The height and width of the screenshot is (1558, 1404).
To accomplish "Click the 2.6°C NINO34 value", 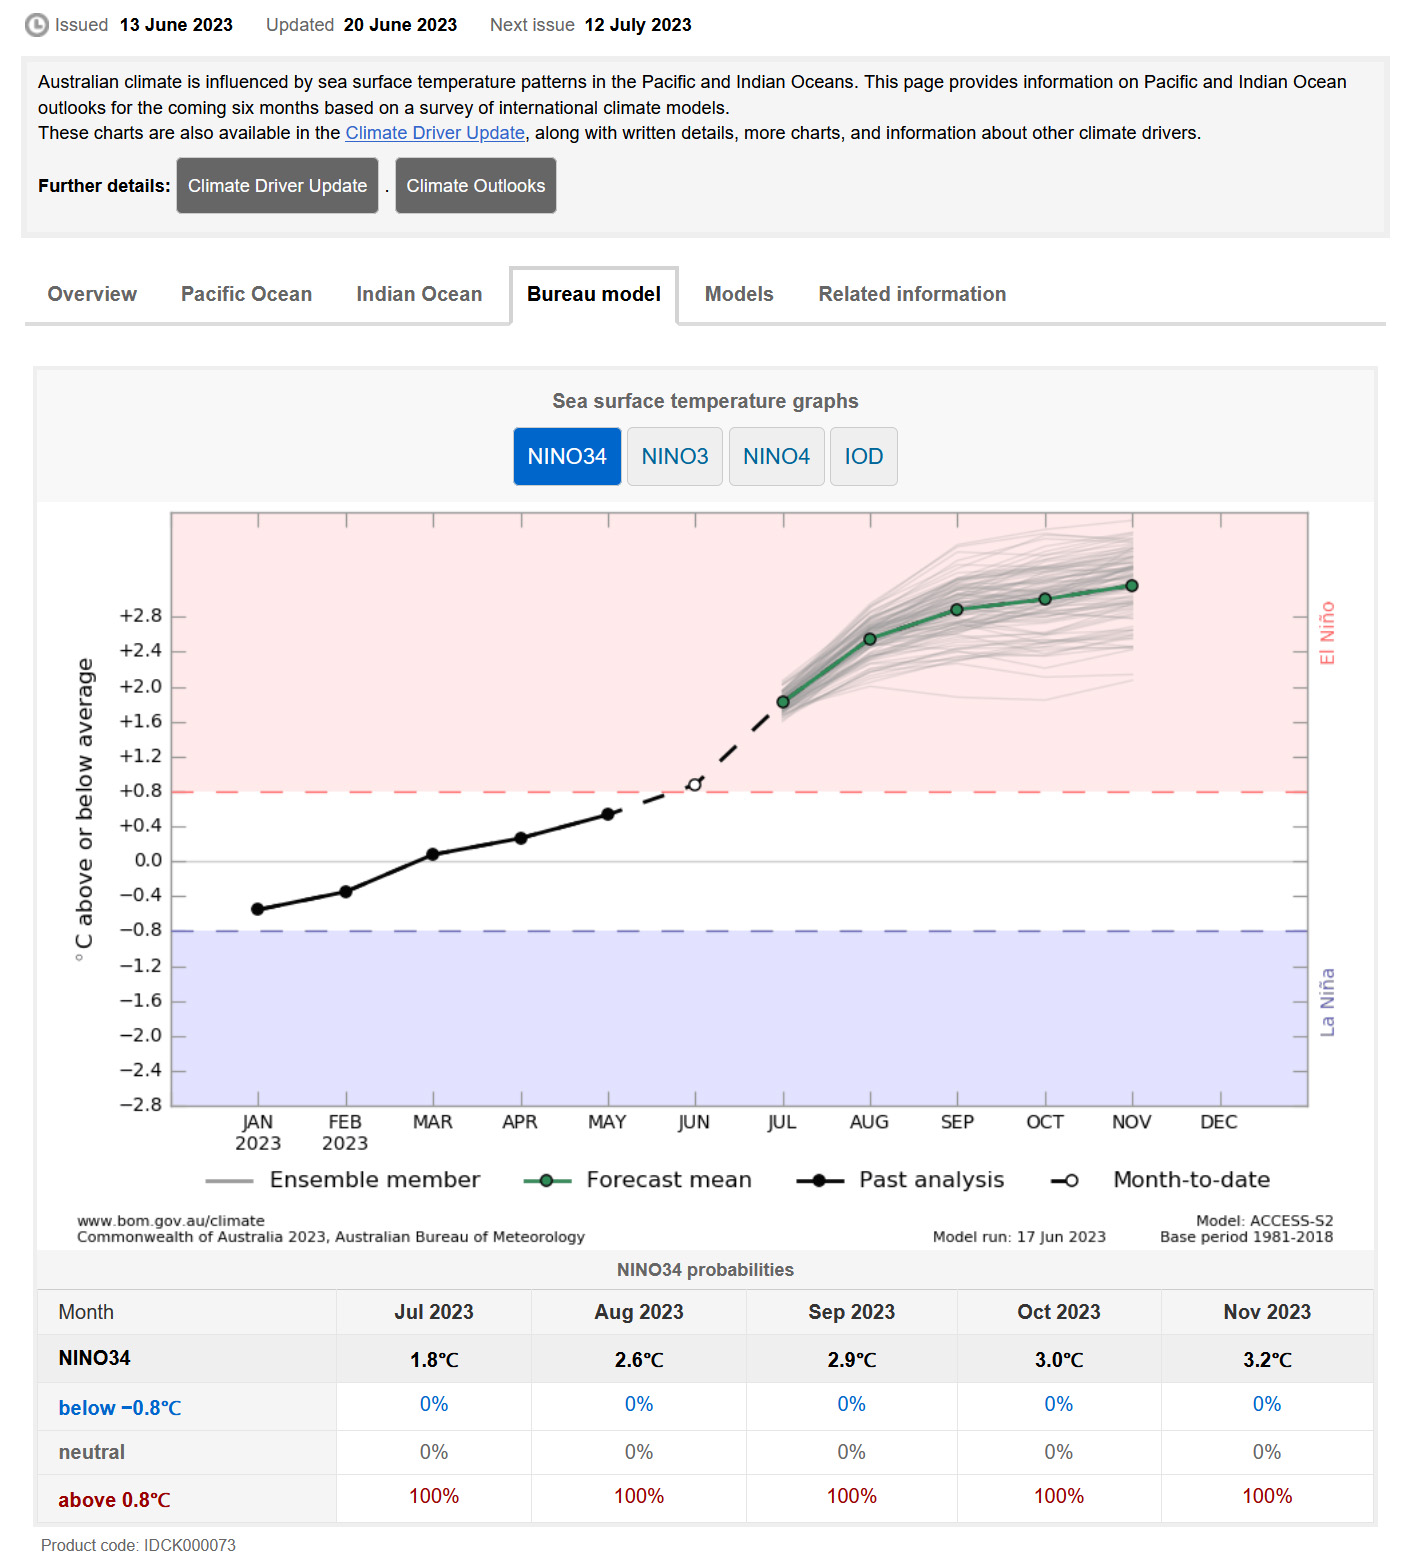I will point(639,1360).
